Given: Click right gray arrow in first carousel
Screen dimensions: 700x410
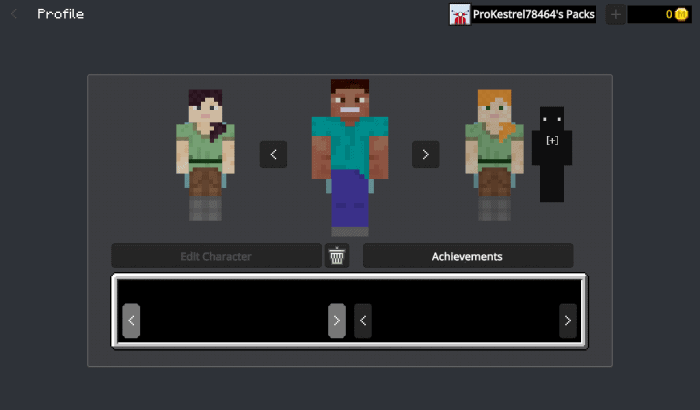Looking at the screenshot, I should [x=337, y=320].
